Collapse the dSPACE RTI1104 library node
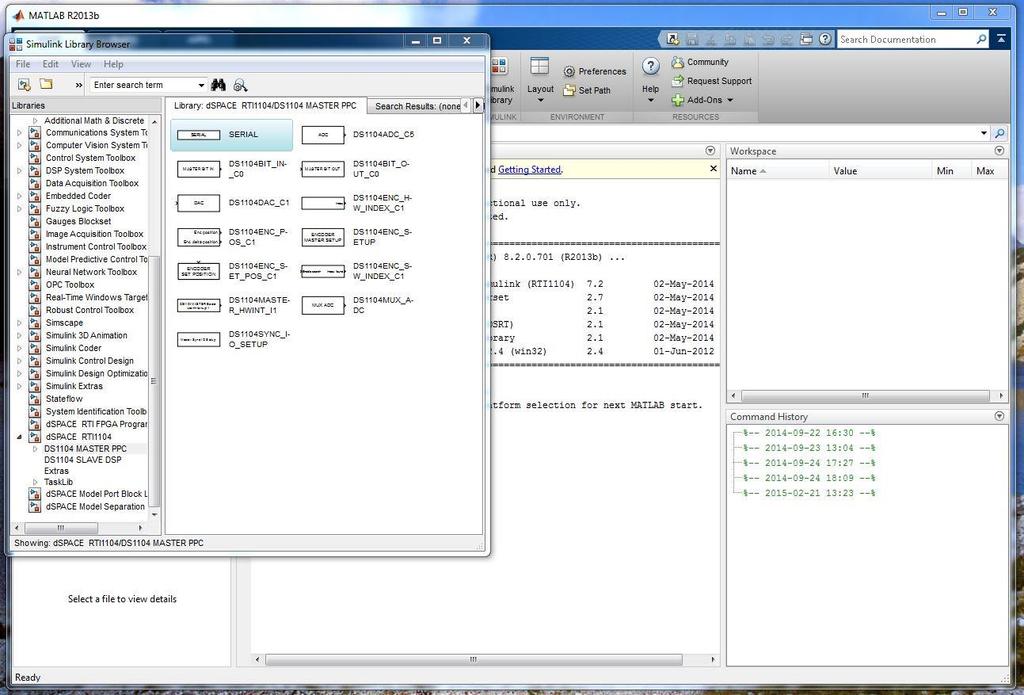Viewport: 1024px width, 695px height. click(20, 437)
